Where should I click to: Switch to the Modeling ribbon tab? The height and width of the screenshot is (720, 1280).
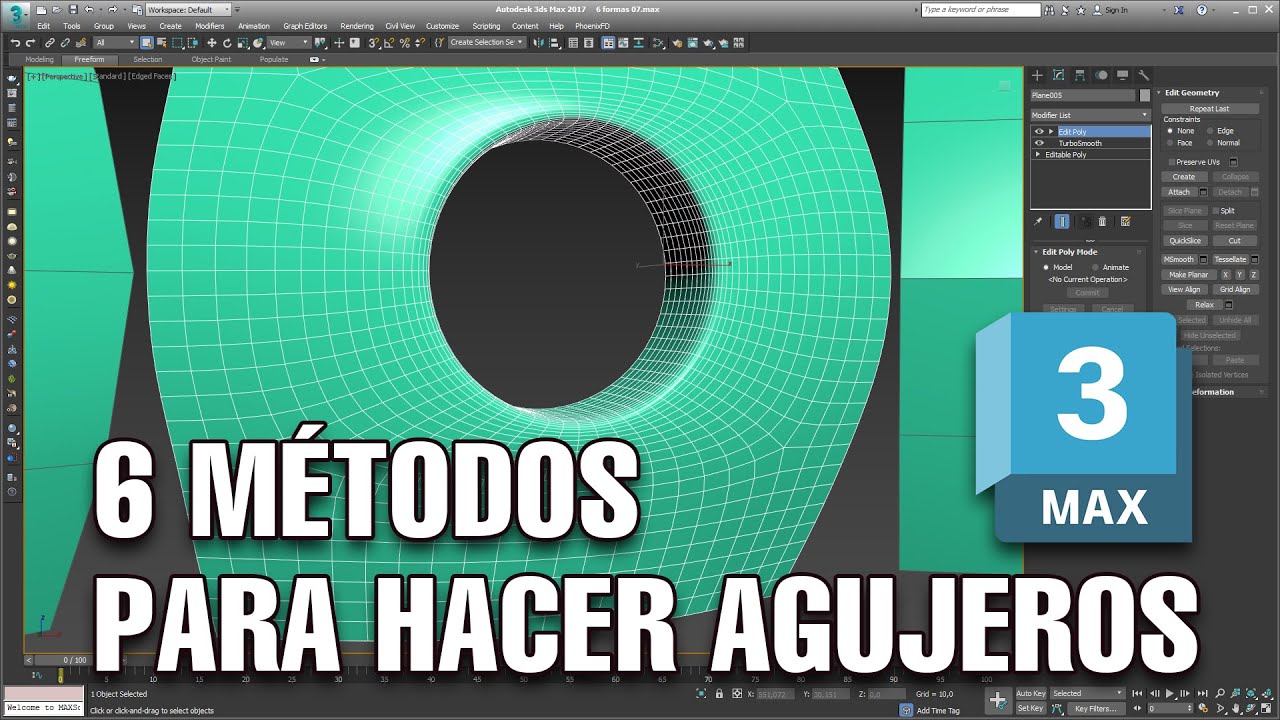point(39,59)
